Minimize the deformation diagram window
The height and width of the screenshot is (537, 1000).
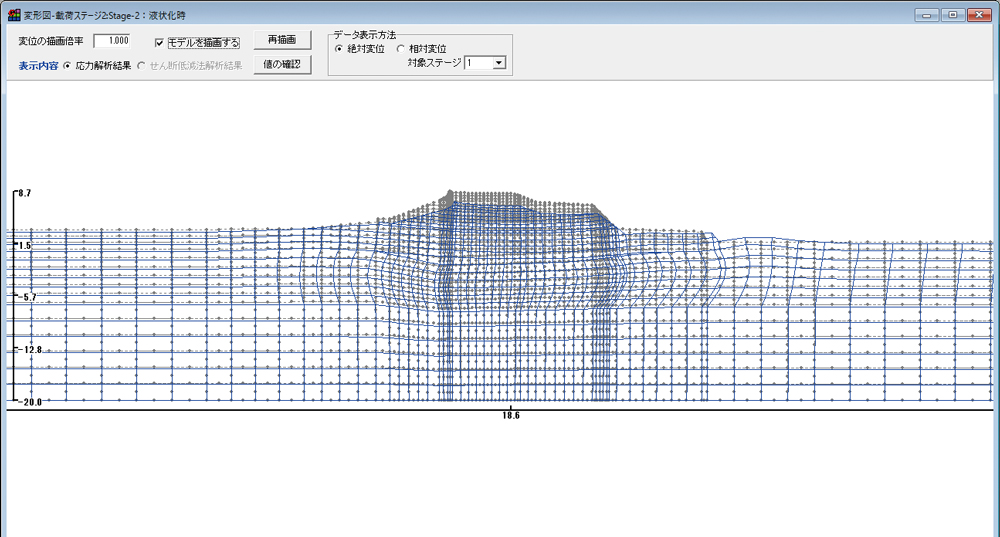928,15
